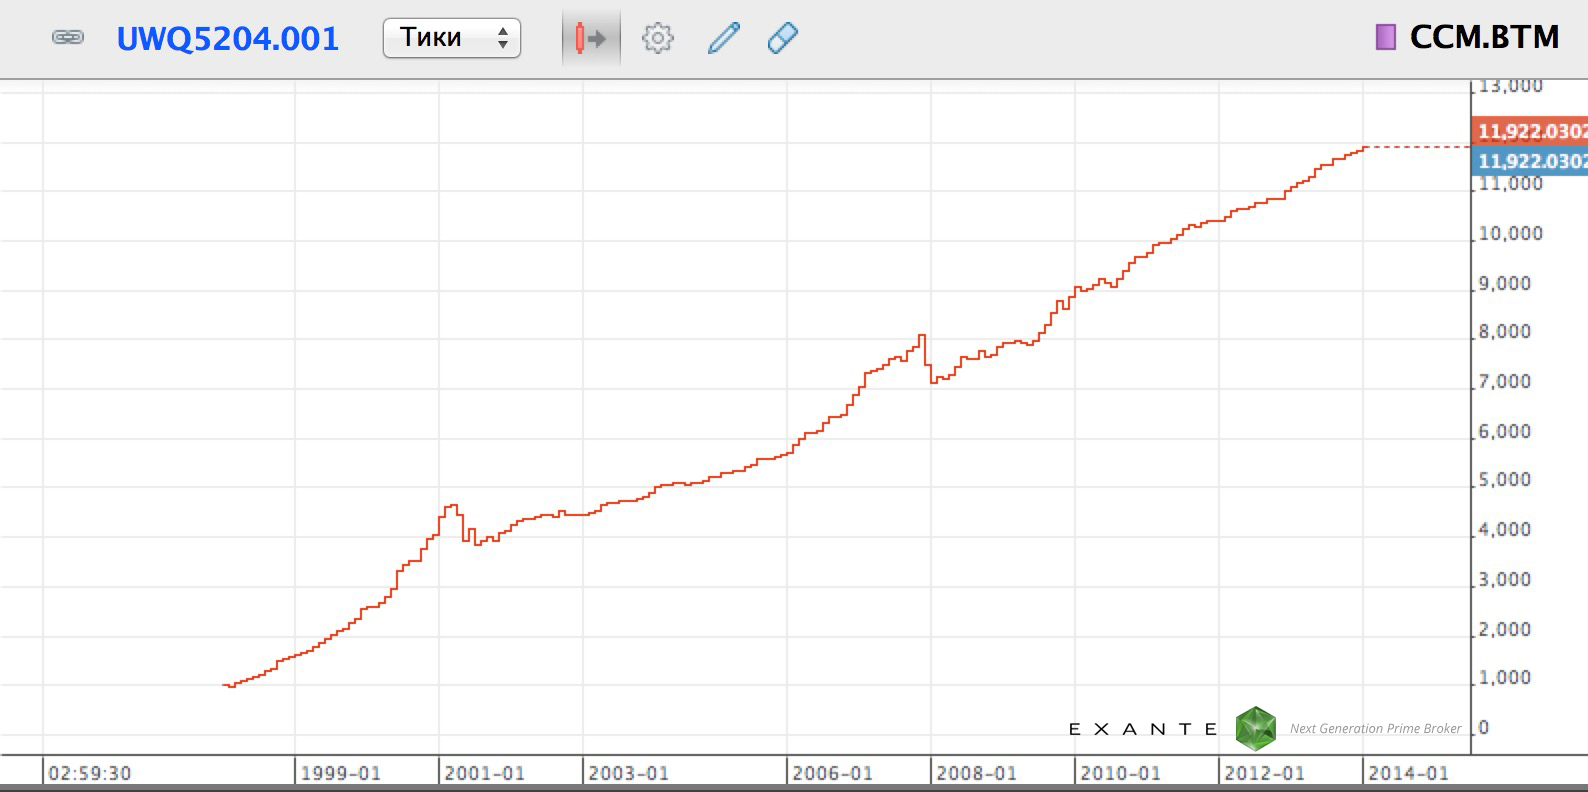This screenshot has height=792, width=1588.
Task: Click the blue 11,922.0302 price tag
Action: 1530,161
